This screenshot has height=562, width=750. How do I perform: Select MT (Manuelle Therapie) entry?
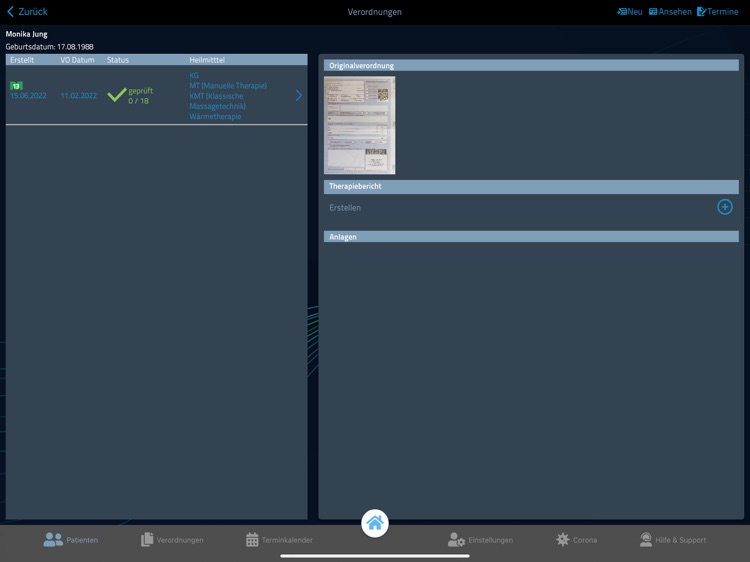pos(228,86)
